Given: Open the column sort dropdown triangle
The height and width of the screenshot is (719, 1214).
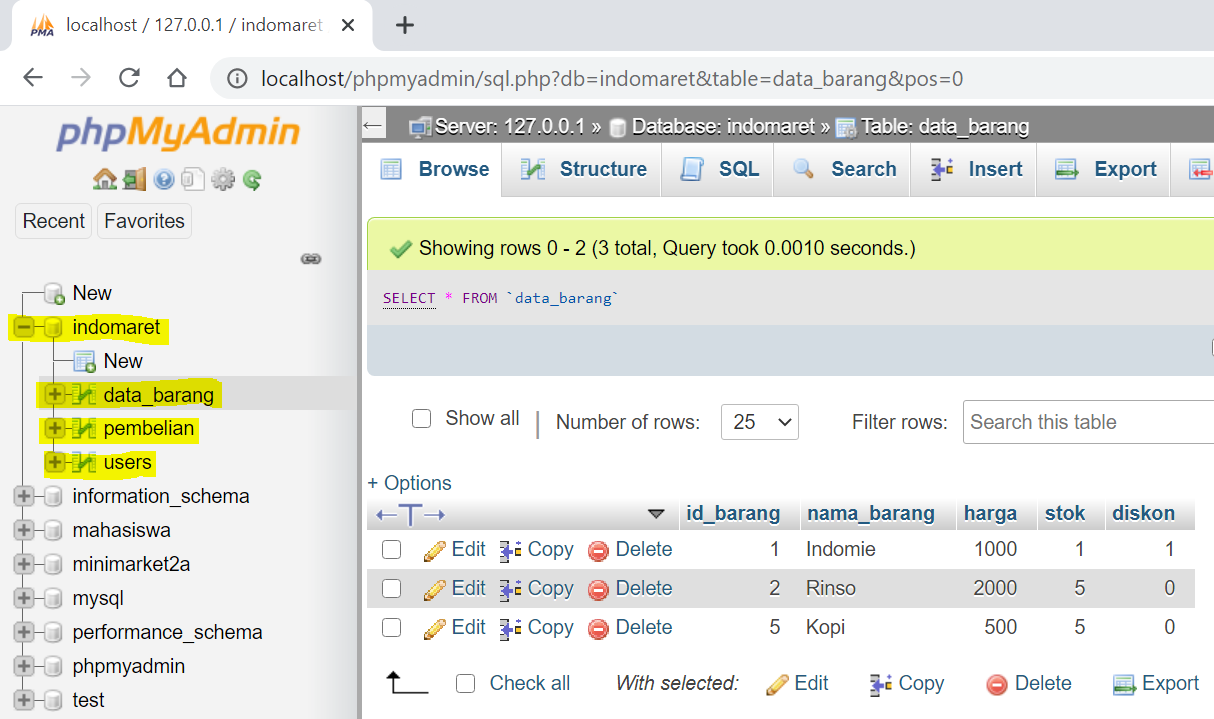Looking at the screenshot, I should pos(657,515).
